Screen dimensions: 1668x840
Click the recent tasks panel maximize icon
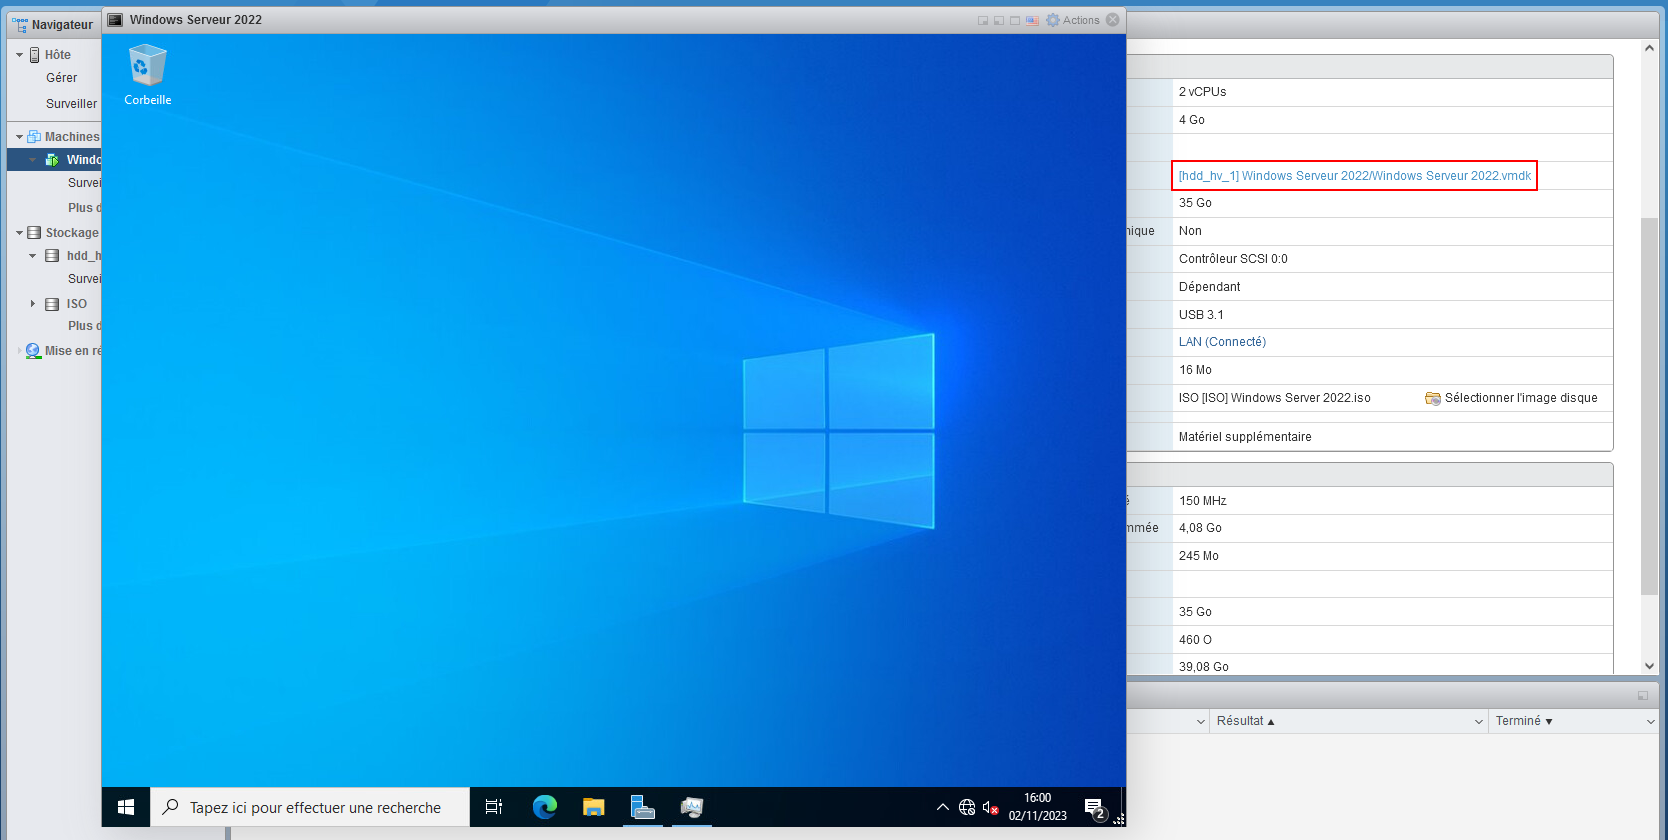coord(1642,695)
